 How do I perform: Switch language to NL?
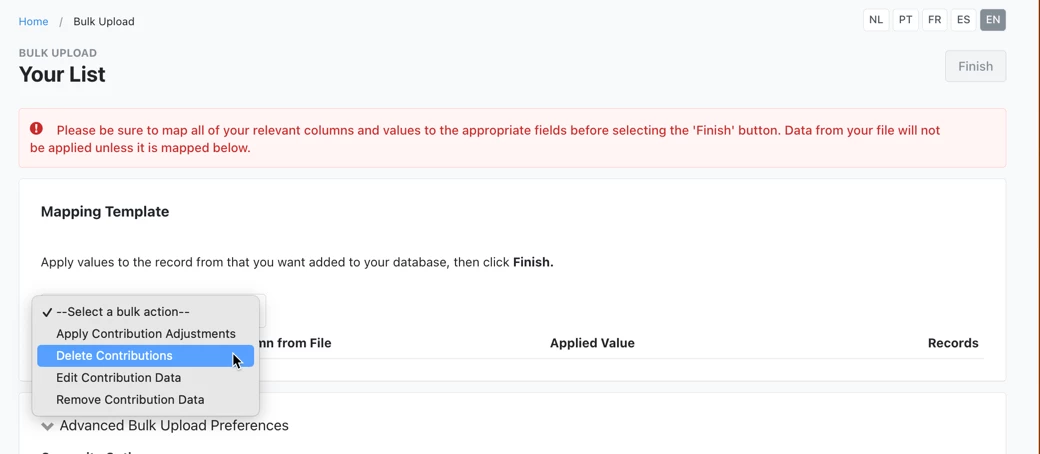click(876, 20)
